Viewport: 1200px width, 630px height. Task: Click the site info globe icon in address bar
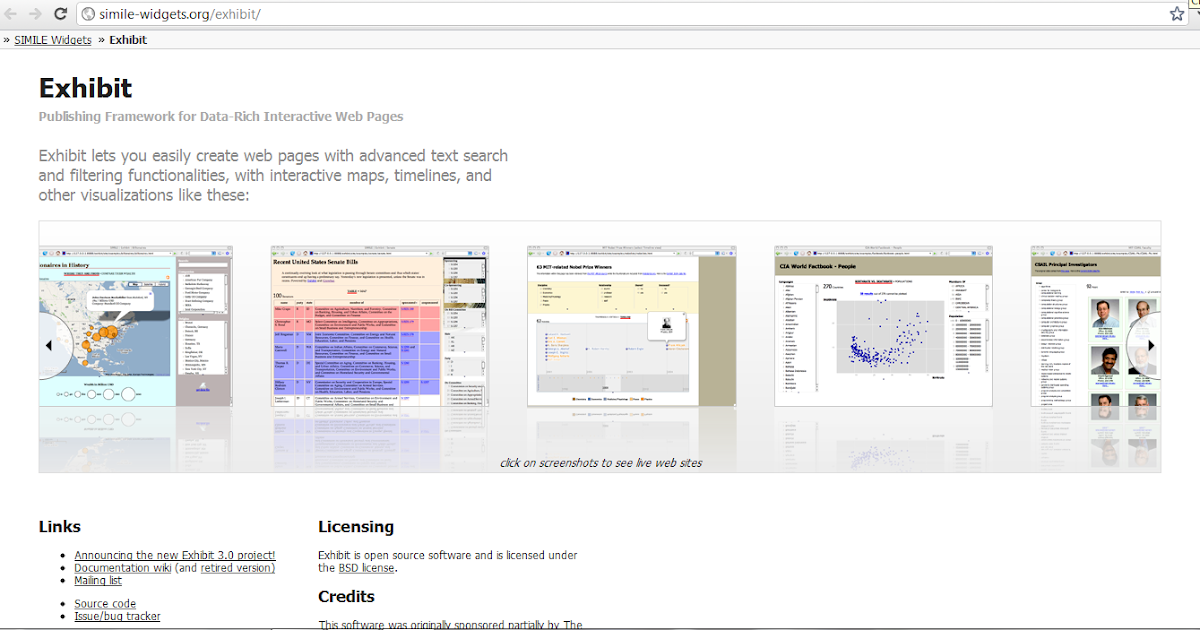(x=88, y=14)
